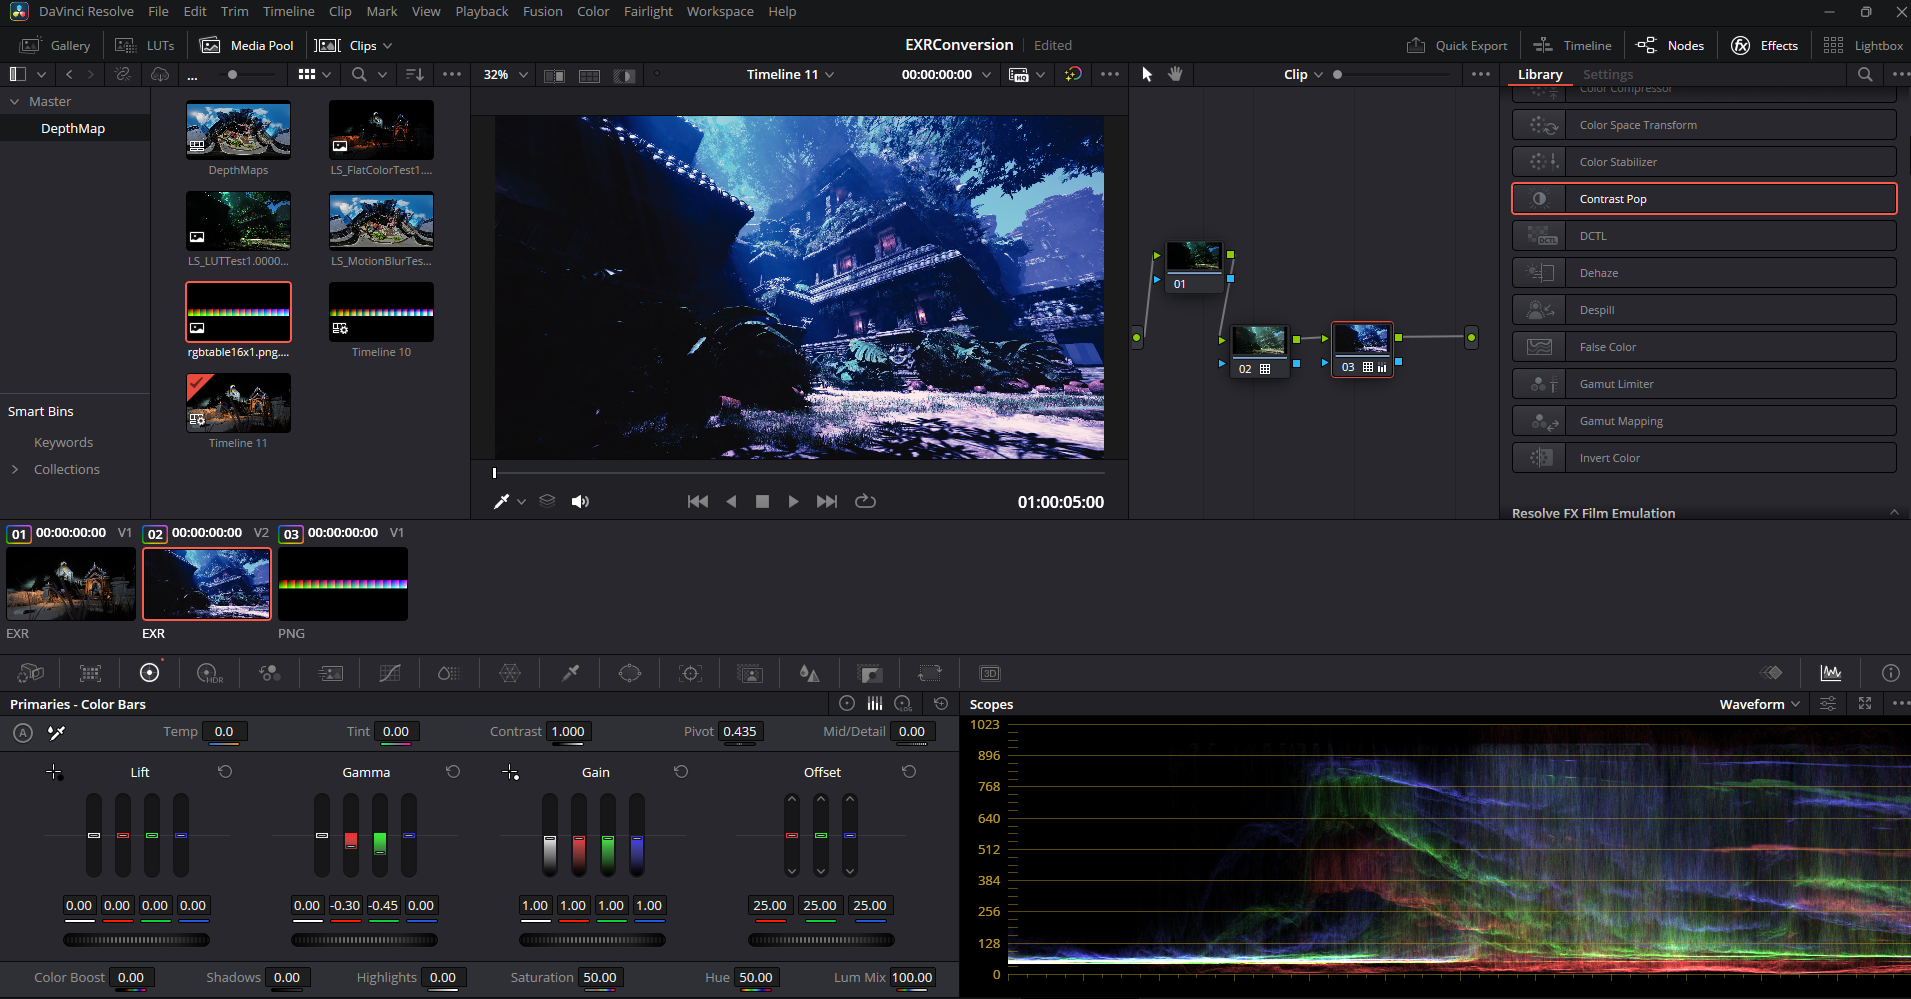The height and width of the screenshot is (999, 1911).
Task: Search the media pool
Action: 359,74
